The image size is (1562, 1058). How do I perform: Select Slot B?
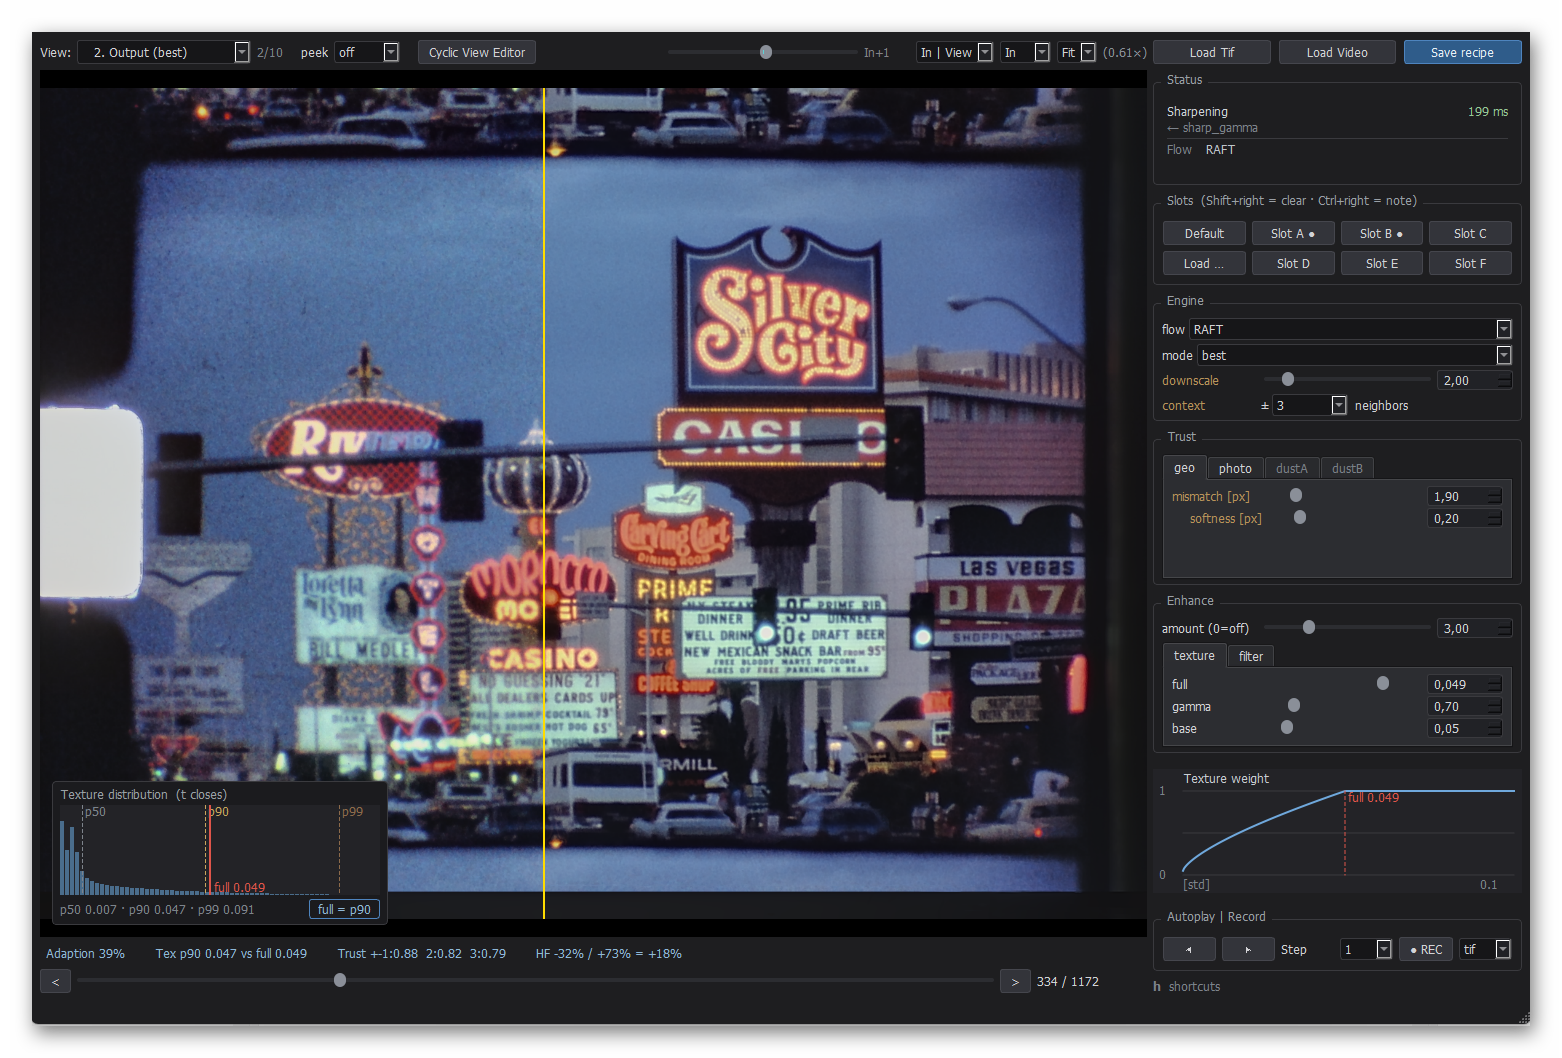click(x=1381, y=233)
